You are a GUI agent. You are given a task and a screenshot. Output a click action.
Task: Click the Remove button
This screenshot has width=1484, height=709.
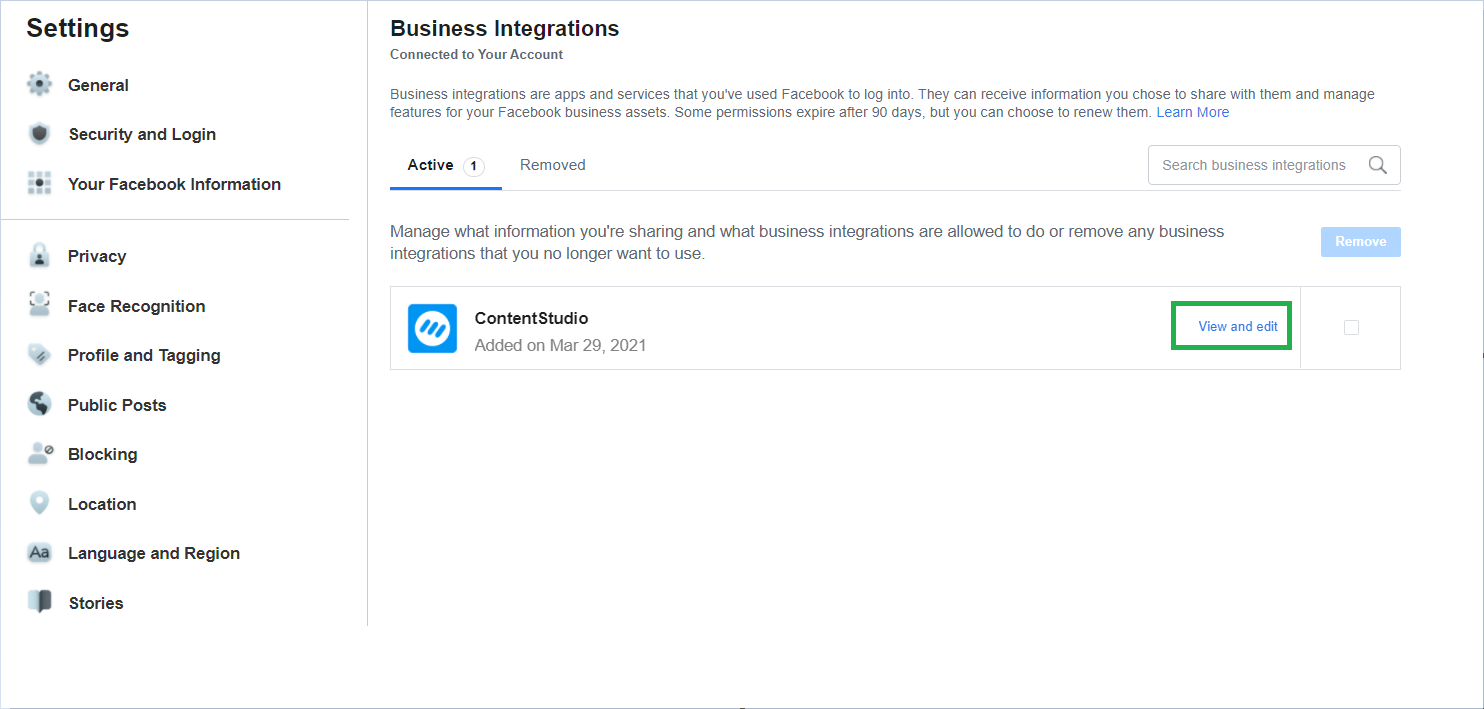click(1360, 242)
